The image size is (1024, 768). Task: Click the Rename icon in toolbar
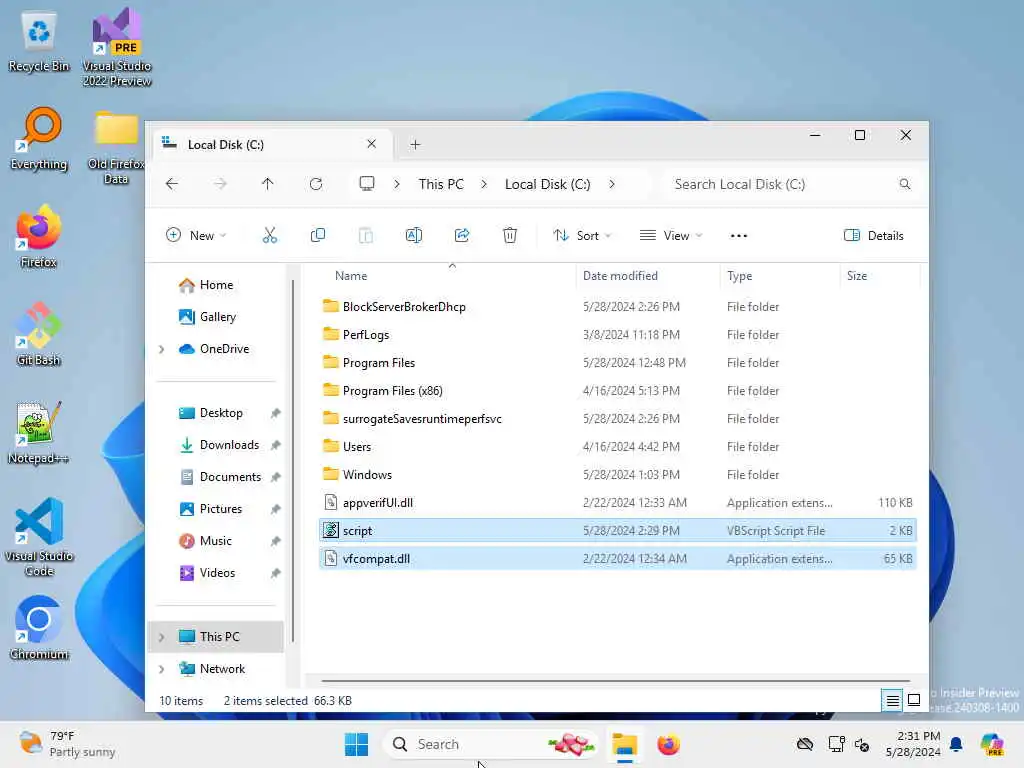click(414, 236)
